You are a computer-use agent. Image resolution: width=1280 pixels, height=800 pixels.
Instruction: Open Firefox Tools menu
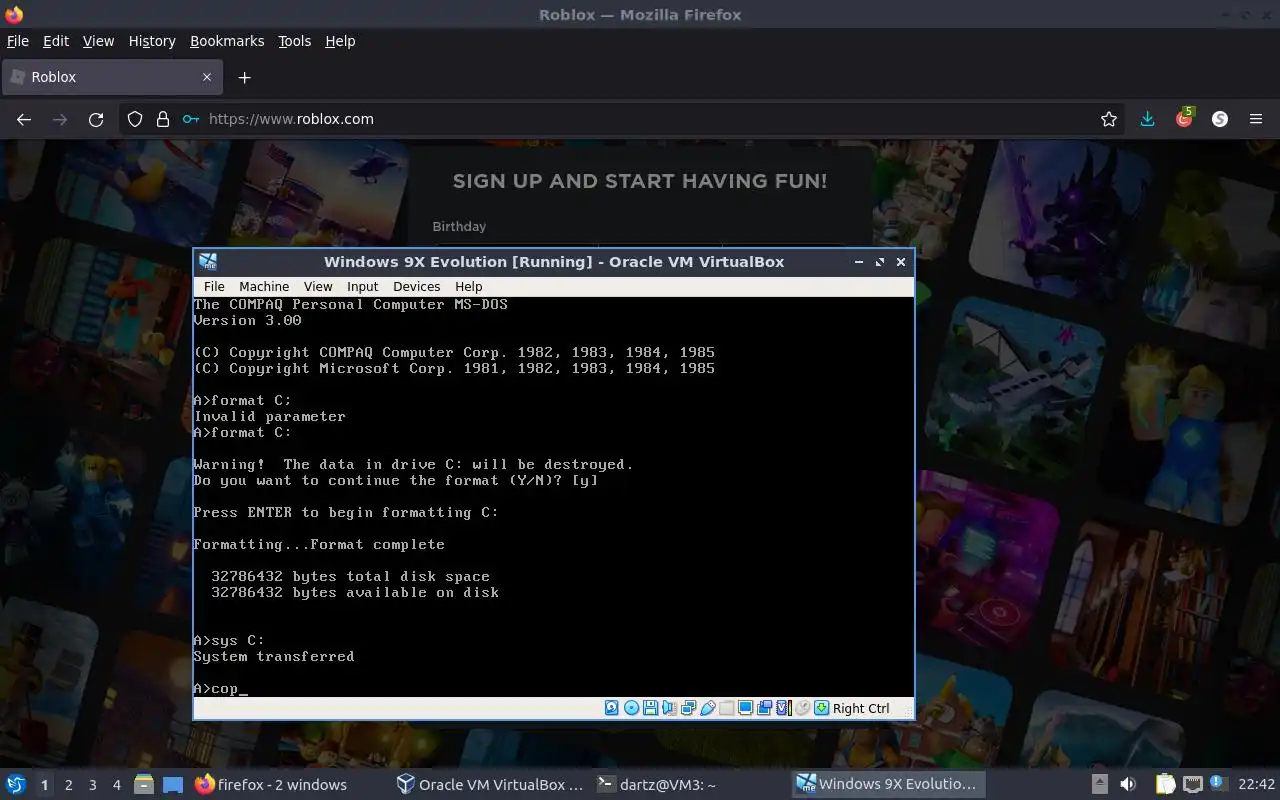(x=294, y=41)
